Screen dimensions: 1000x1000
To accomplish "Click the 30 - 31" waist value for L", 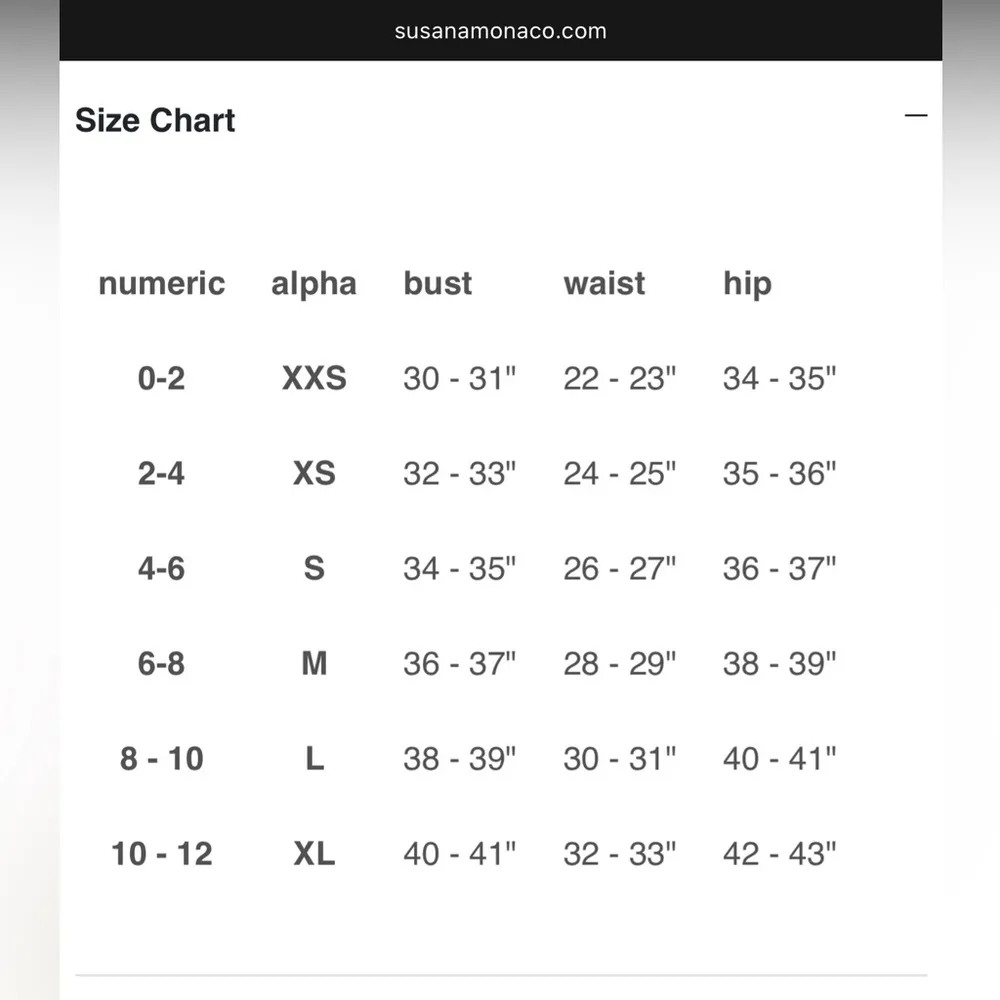I will coord(620,758).
